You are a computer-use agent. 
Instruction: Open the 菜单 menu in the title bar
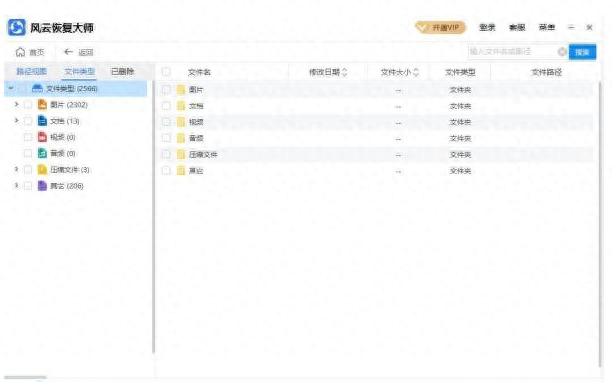tap(547, 27)
